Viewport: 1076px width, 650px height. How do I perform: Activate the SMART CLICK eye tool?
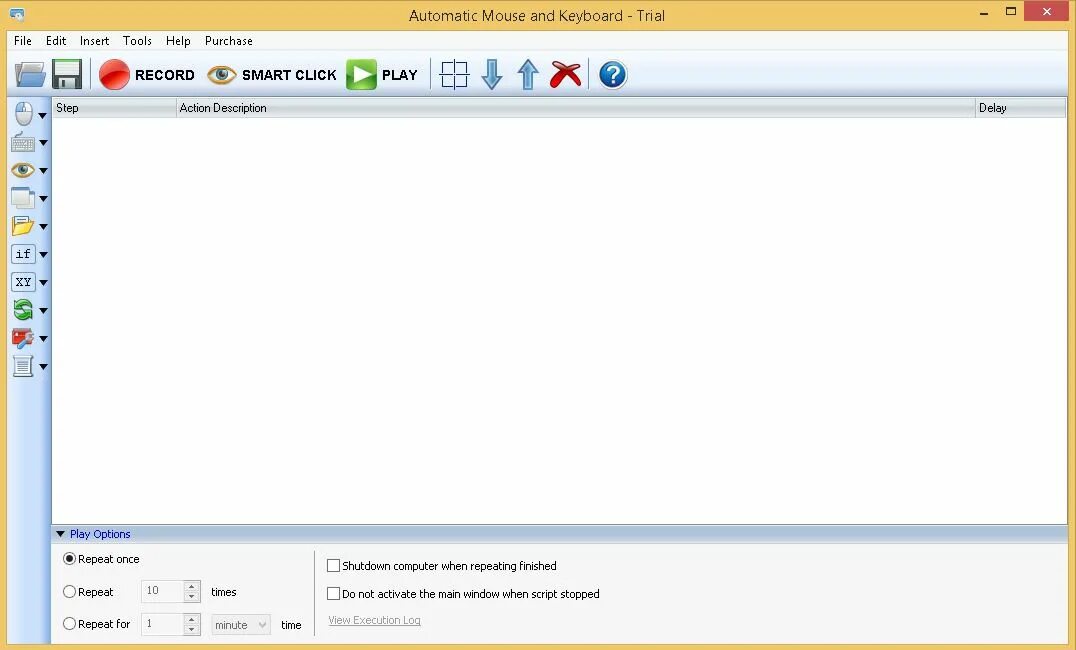point(272,75)
